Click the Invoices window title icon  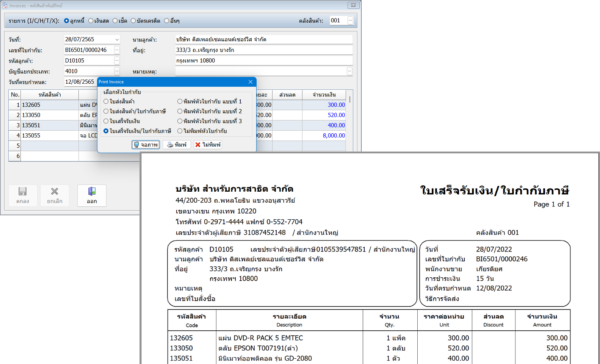coord(5,5)
